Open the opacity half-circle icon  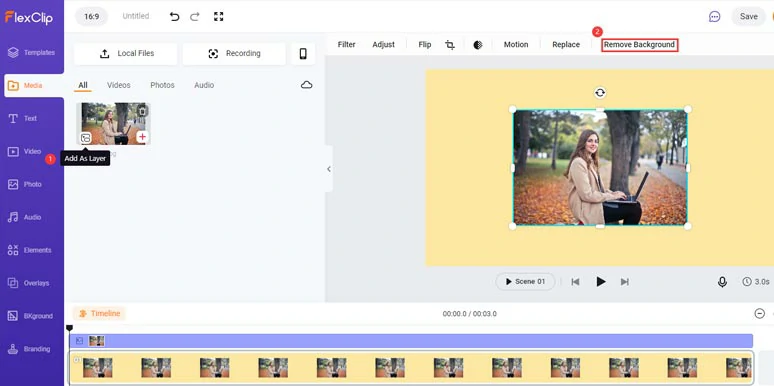477,45
